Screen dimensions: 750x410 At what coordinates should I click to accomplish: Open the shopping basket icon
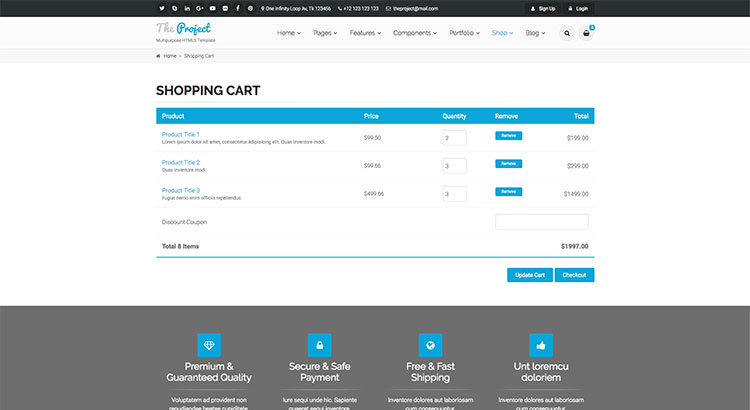(x=586, y=33)
